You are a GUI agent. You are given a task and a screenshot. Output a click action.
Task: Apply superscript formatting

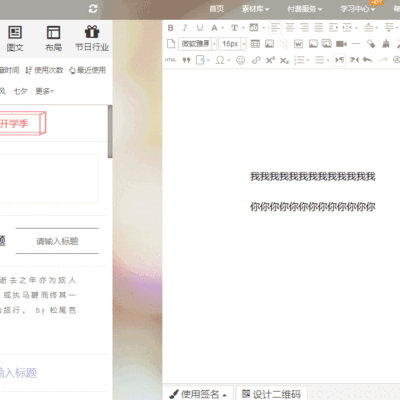pyautogui.click(x=270, y=60)
